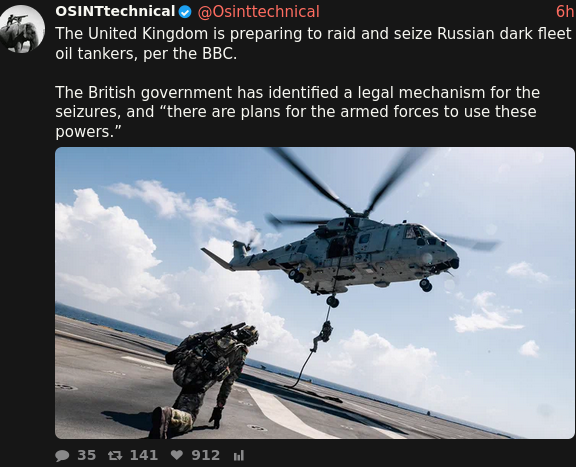This screenshot has height=467, width=576.
Task: Open the @Osinttechnical handle link
Action: click(x=259, y=12)
